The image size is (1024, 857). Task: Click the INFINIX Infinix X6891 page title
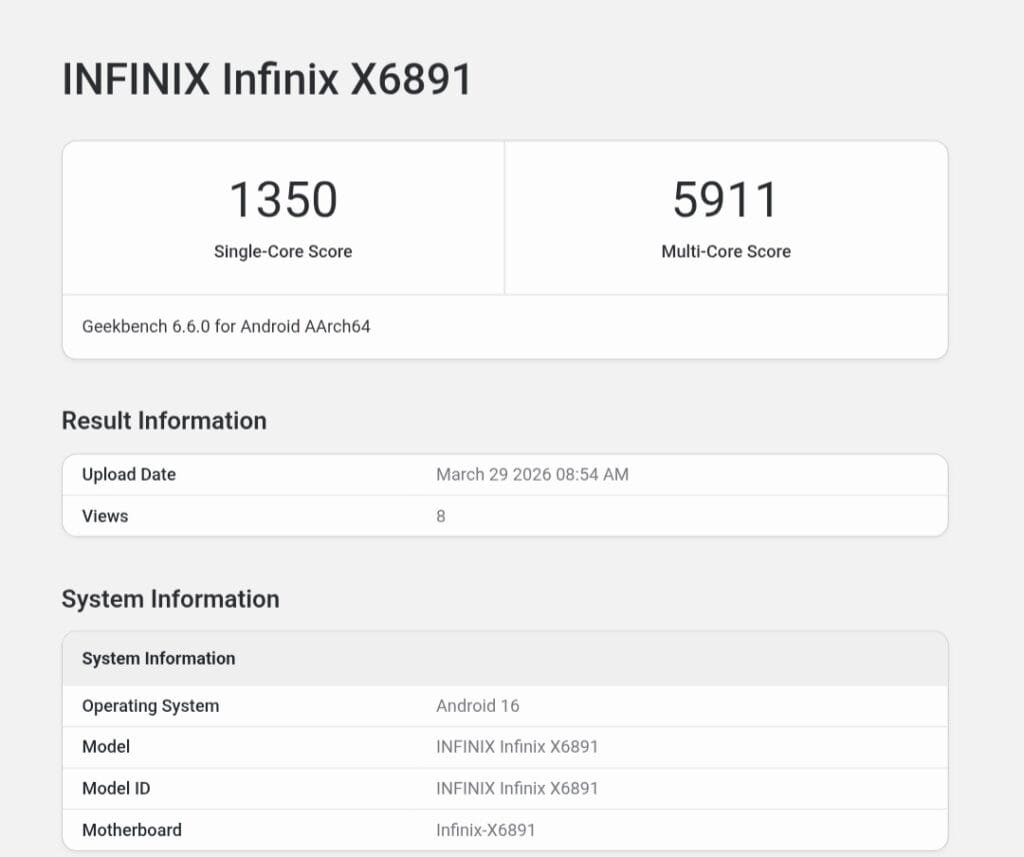coord(266,79)
